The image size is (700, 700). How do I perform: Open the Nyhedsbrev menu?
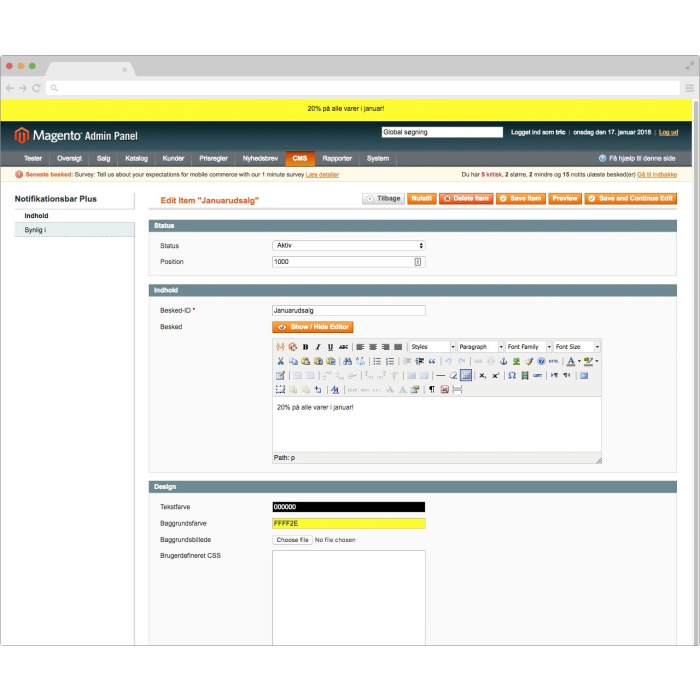260,158
